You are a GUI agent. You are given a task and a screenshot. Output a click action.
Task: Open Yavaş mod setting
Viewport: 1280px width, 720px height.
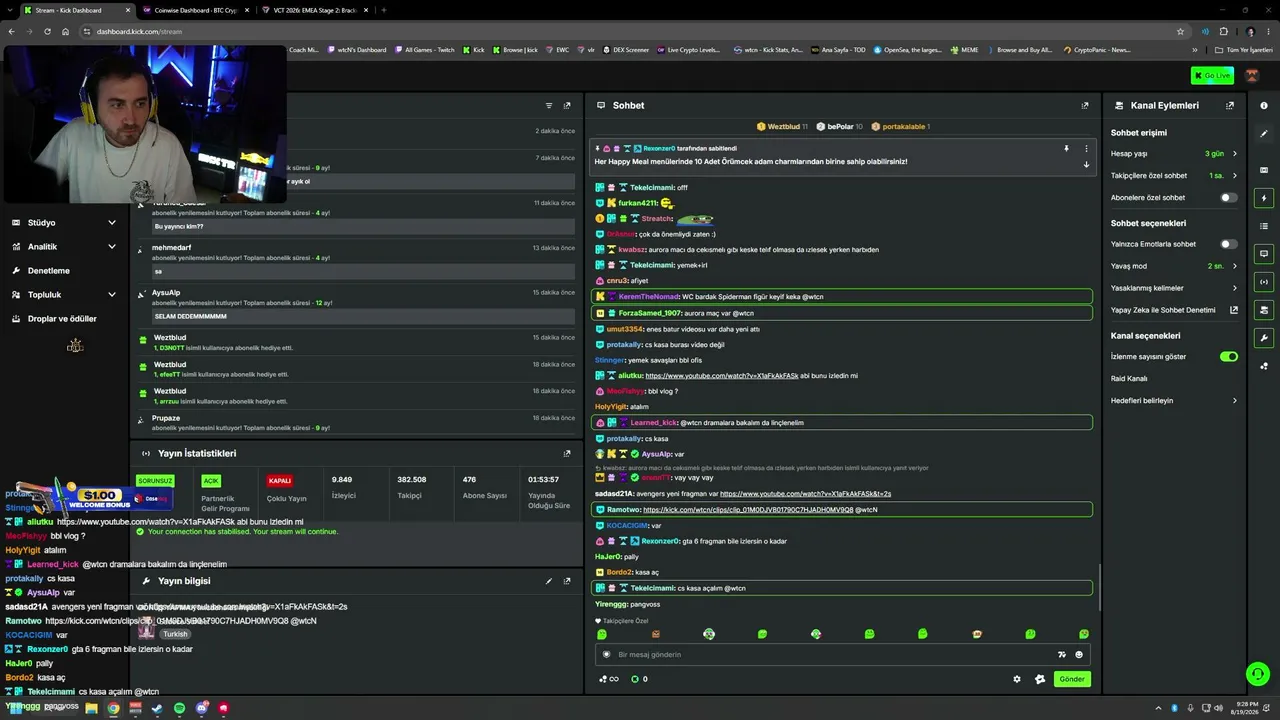[1174, 266]
